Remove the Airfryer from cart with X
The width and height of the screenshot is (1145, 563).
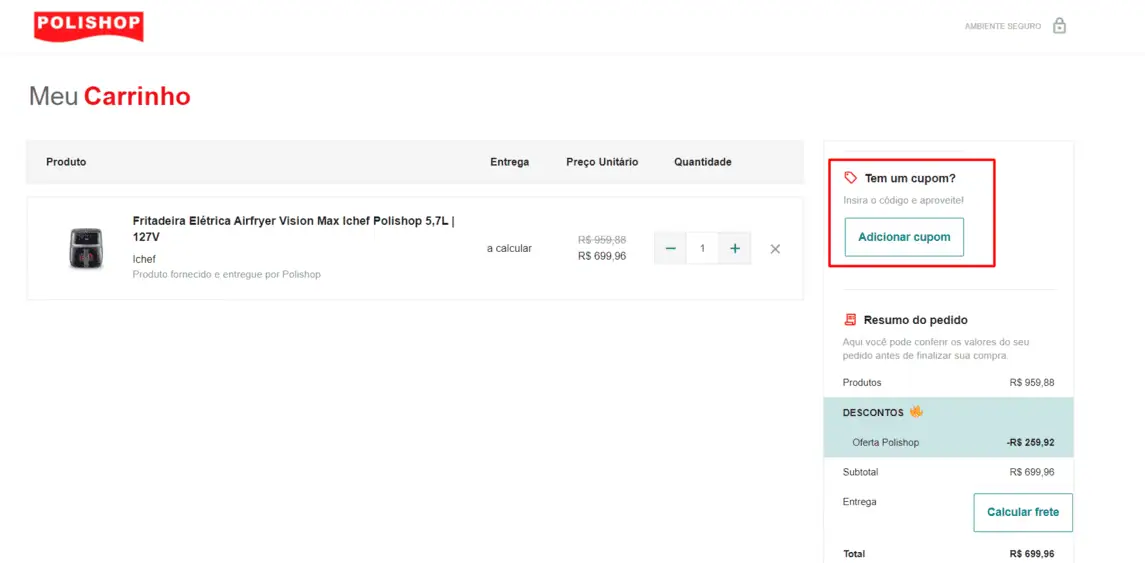(x=776, y=249)
